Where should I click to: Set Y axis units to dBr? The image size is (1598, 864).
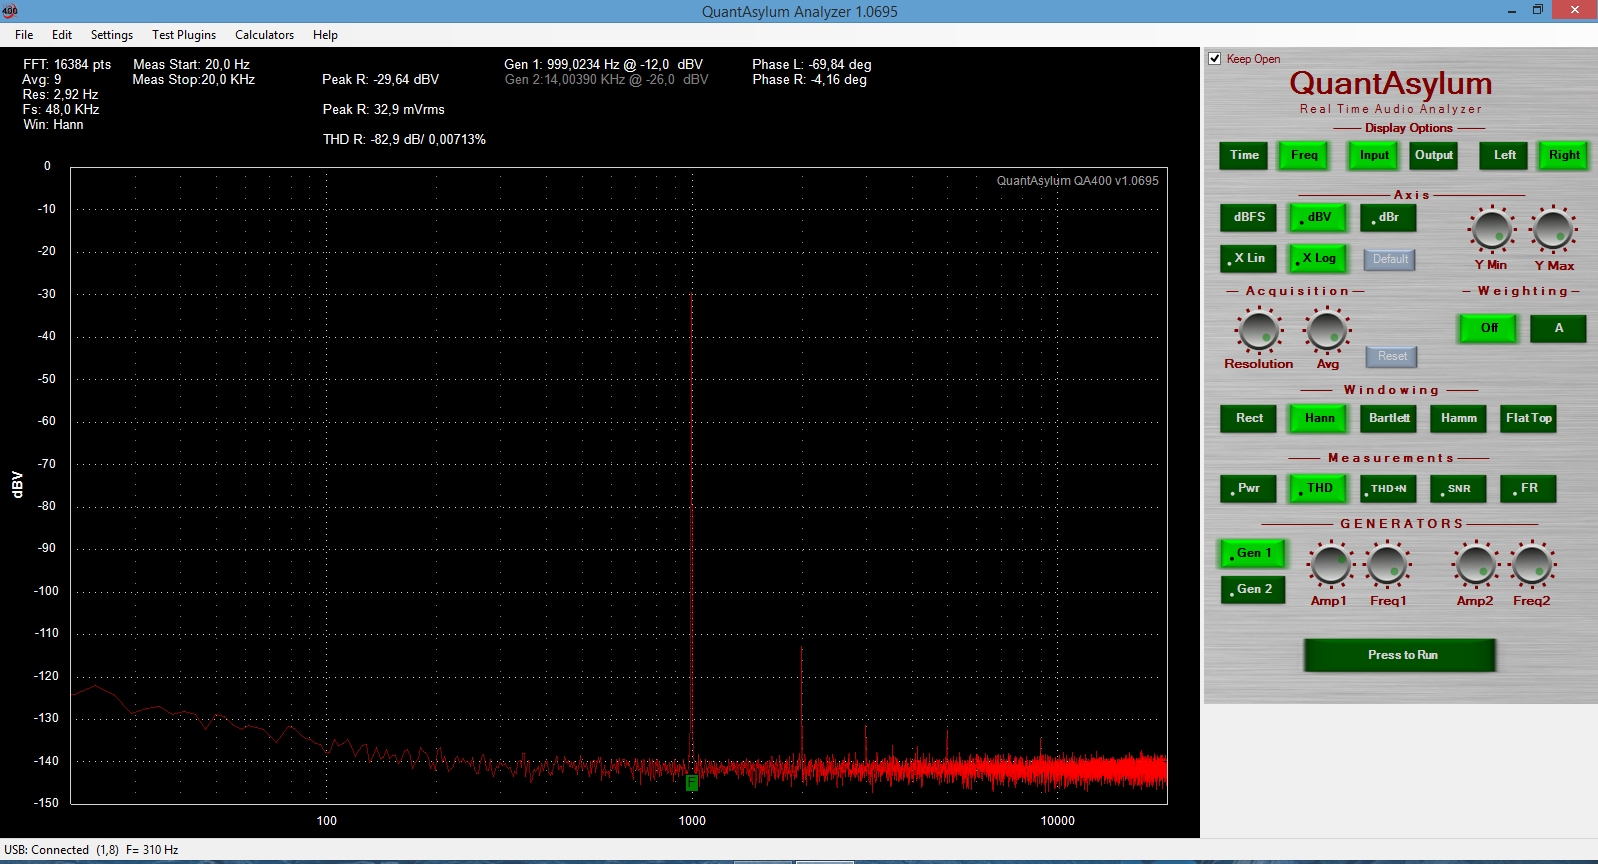click(1388, 217)
